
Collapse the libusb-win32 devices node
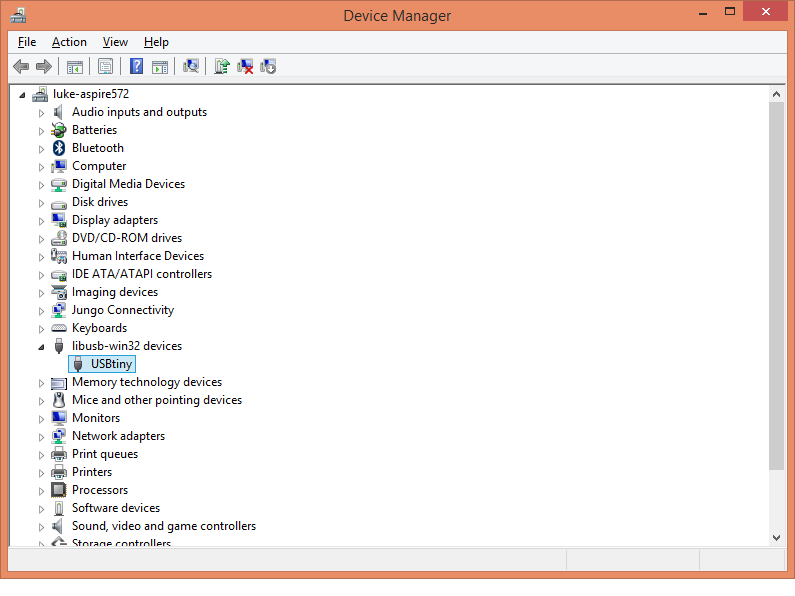click(41, 347)
